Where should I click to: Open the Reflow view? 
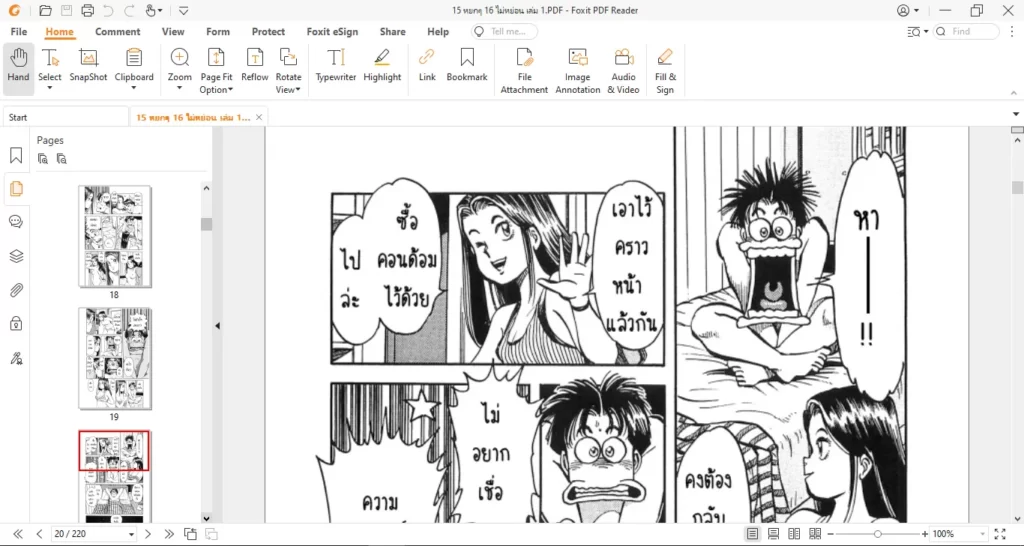point(255,65)
